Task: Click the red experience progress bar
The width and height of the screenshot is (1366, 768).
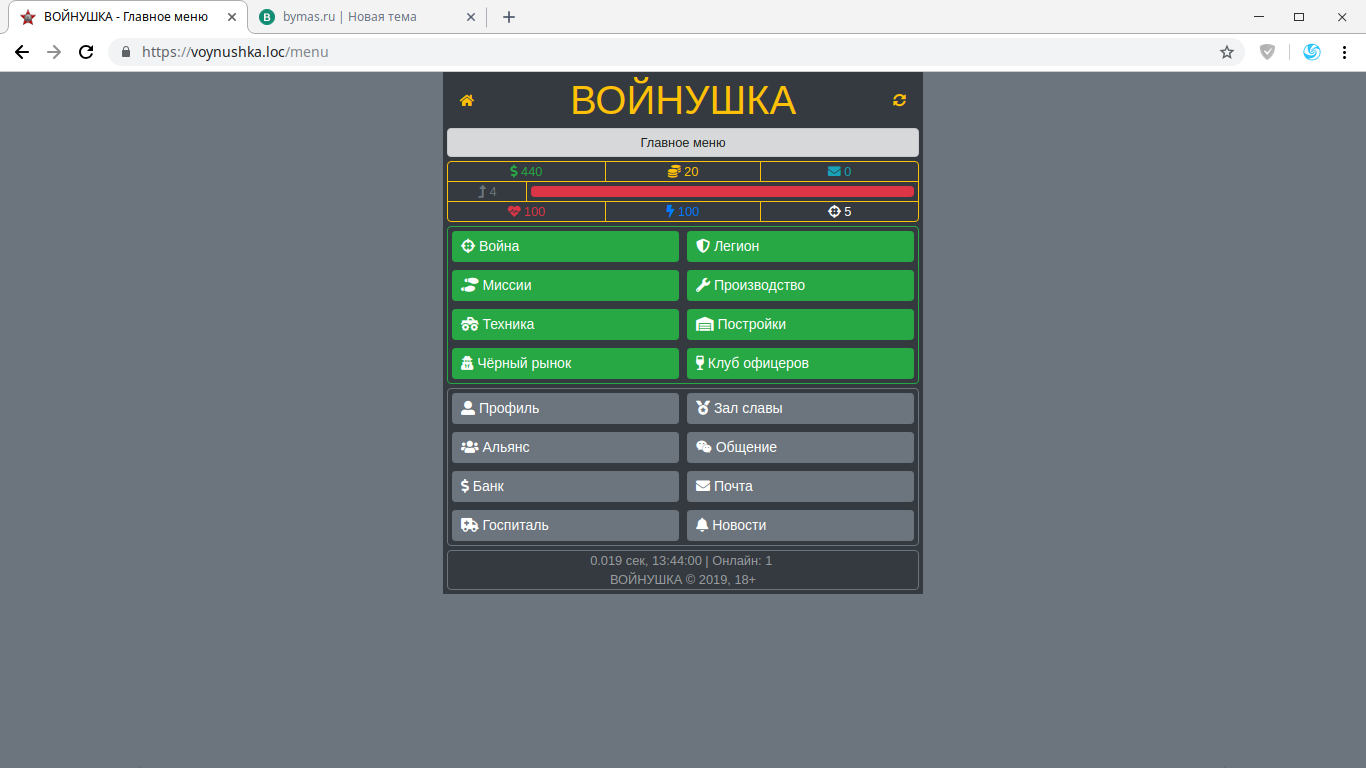Action: (x=721, y=191)
